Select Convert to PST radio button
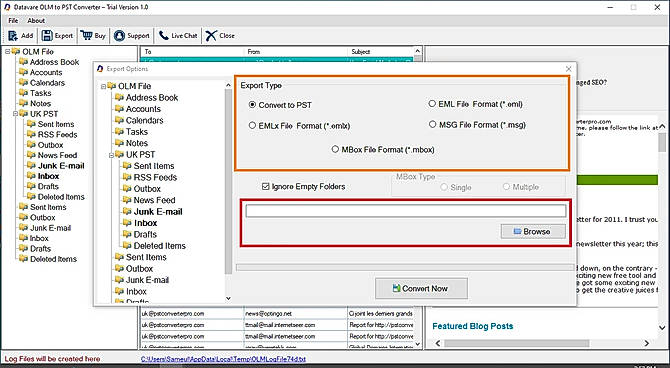The height and width of the screenshot is (368, 670). 253,105
